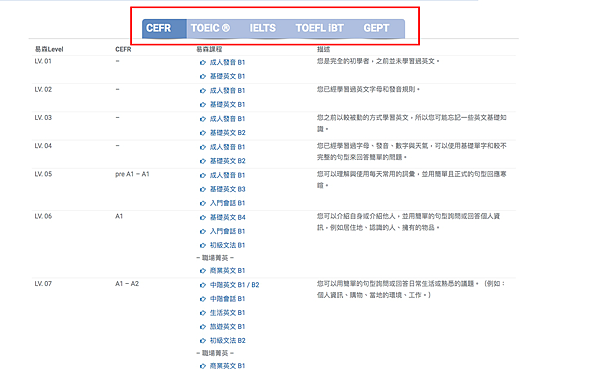The height and width of the screenshot is (369, 600).
Task: Click the CEFR column header in the table
Action: point(123,49)
